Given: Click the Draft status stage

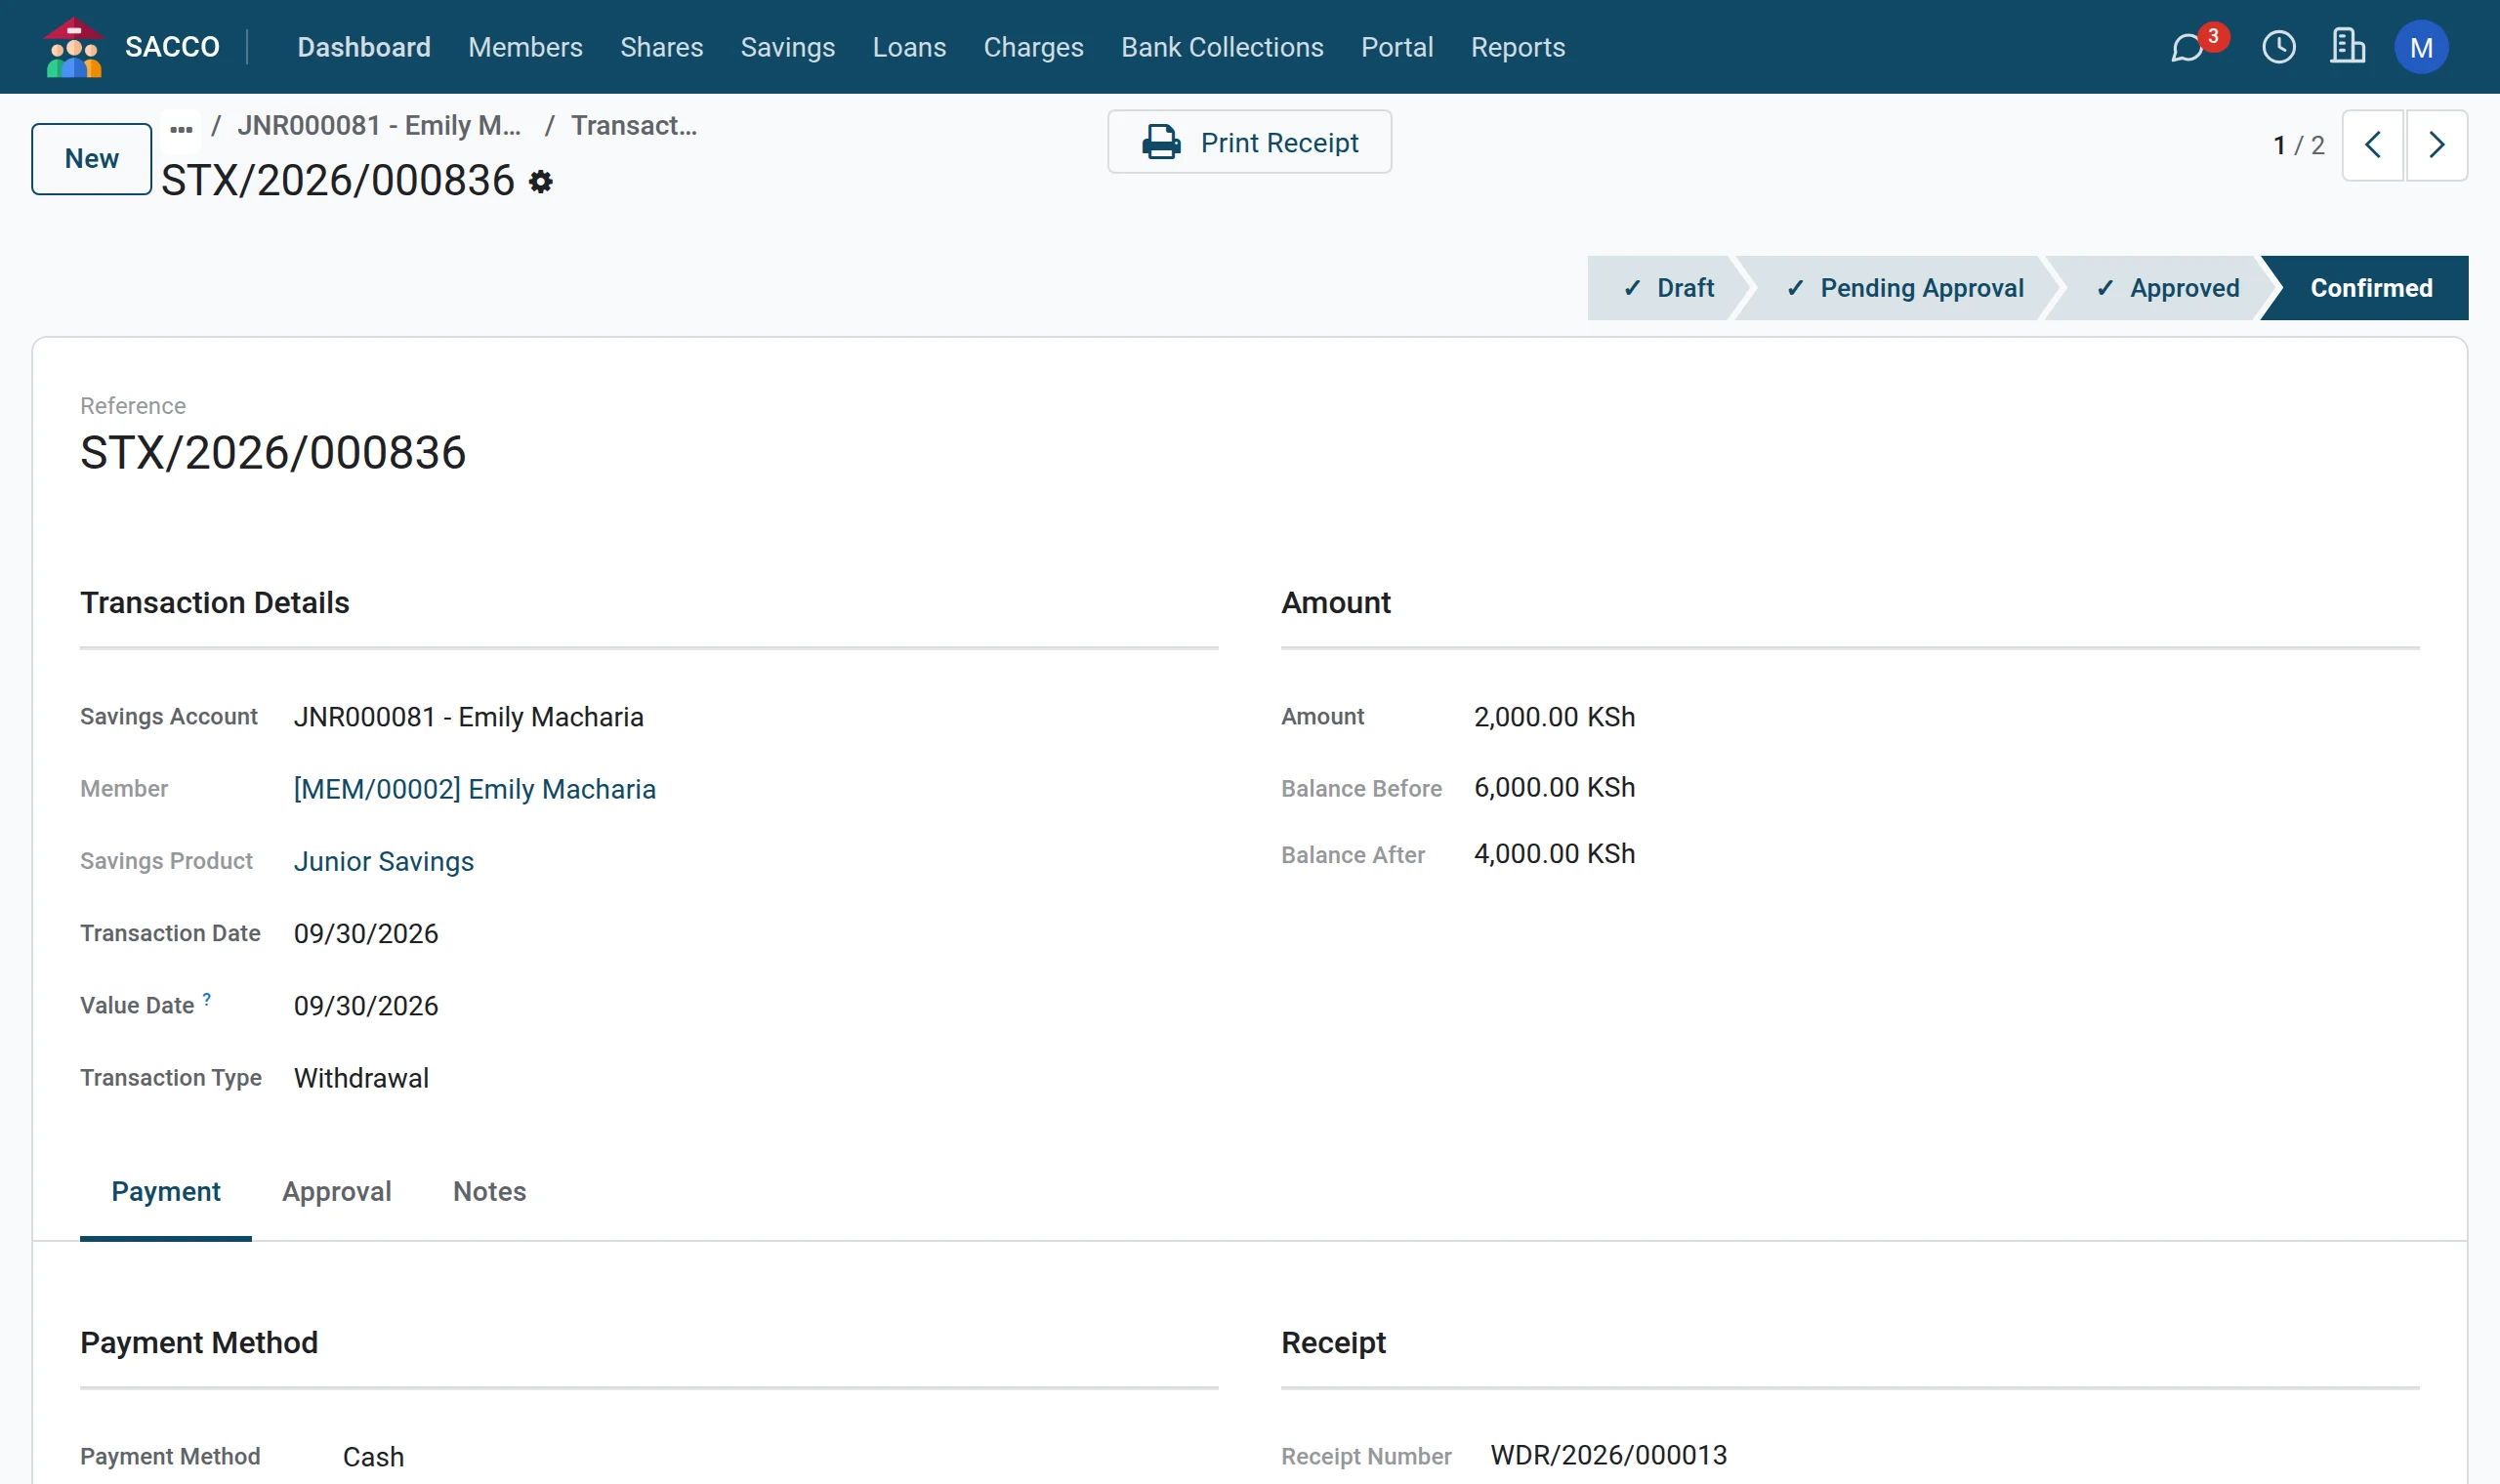Looking at the screenshot, I should pos(1669,288).
